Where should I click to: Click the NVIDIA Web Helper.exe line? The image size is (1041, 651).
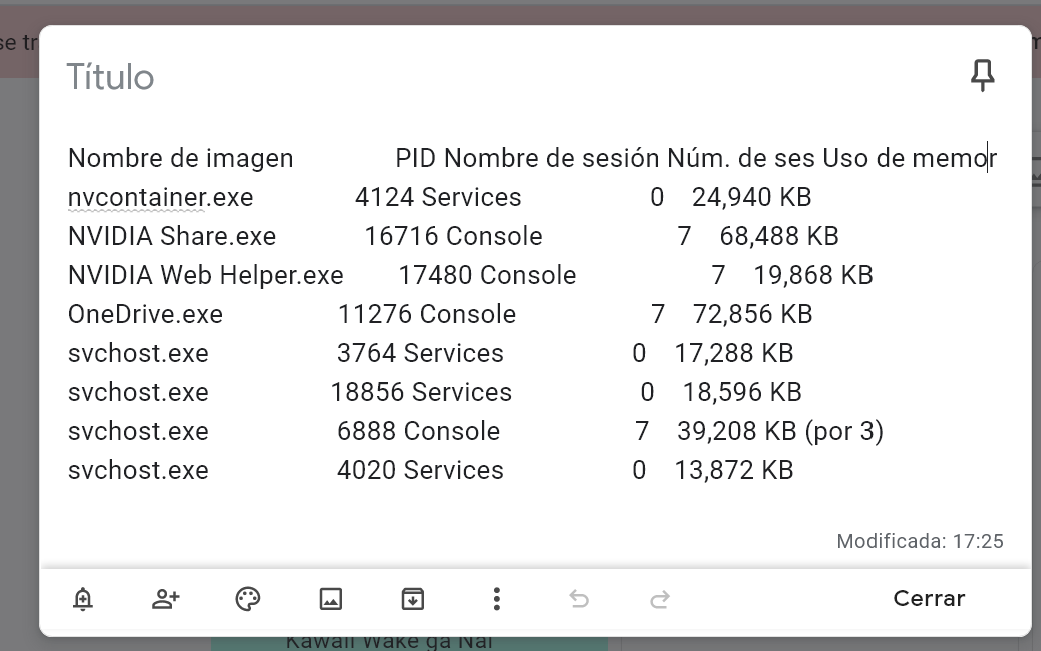(205, 275)
